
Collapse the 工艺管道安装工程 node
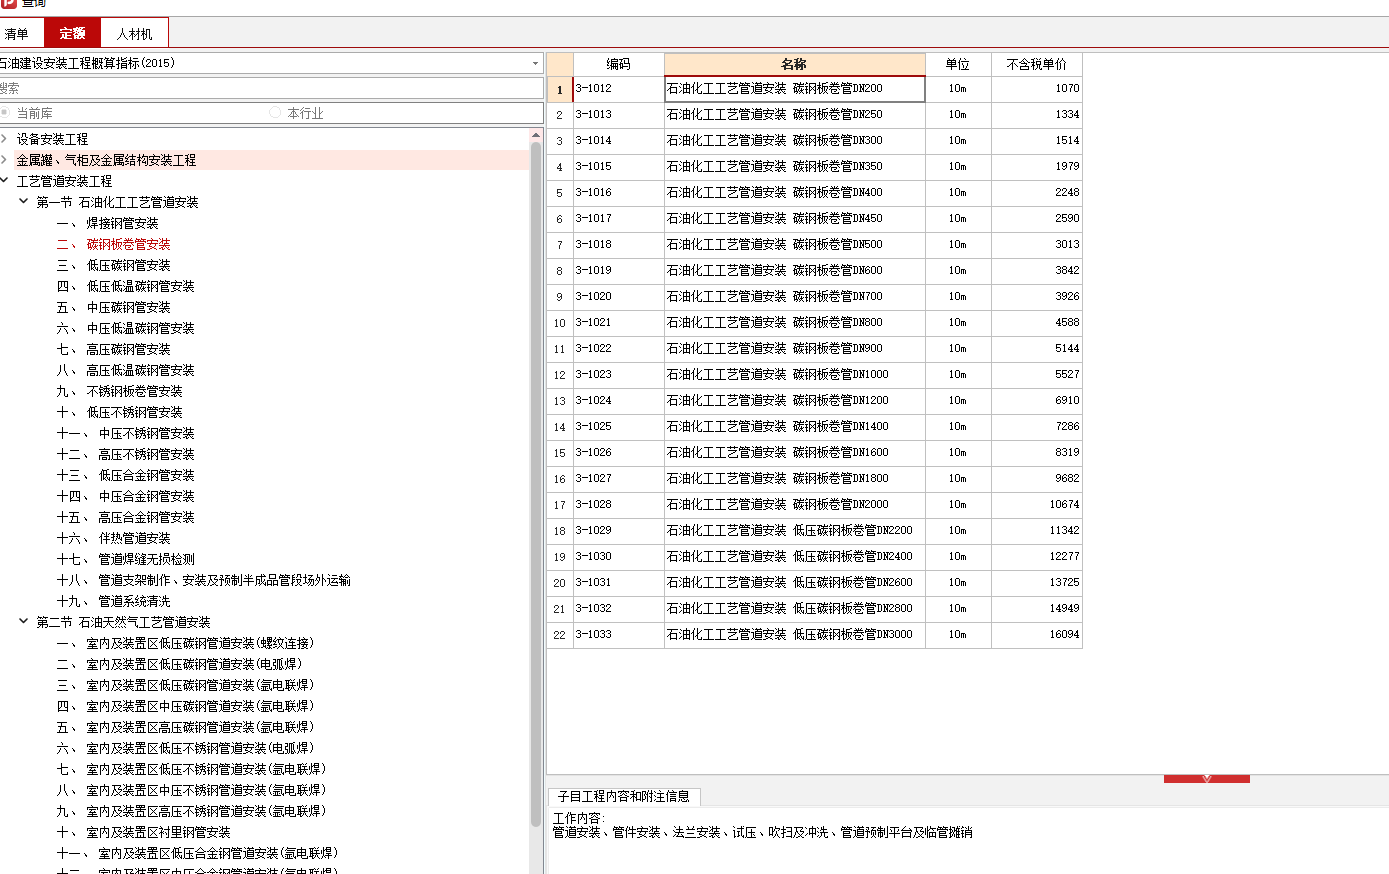pos(5,181)
